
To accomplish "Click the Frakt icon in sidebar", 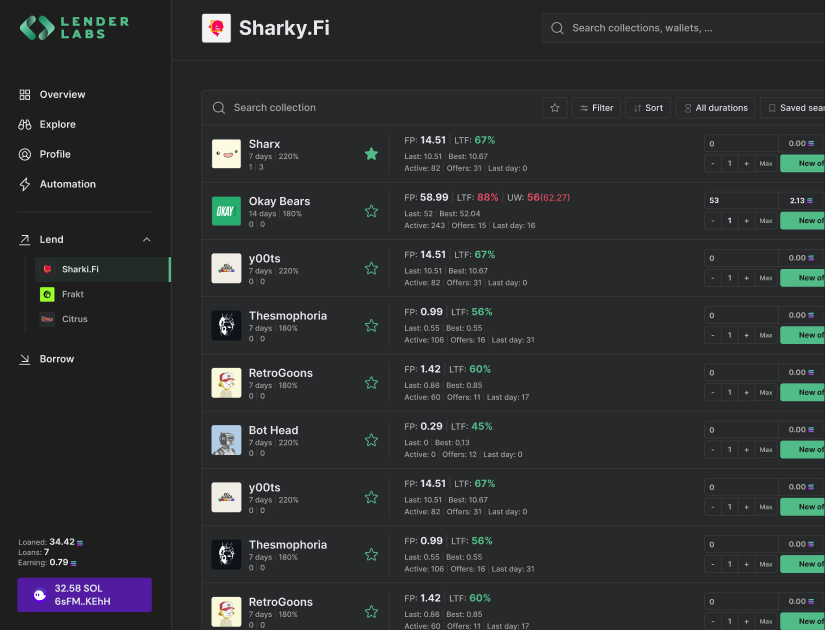I will pos(46,294).
